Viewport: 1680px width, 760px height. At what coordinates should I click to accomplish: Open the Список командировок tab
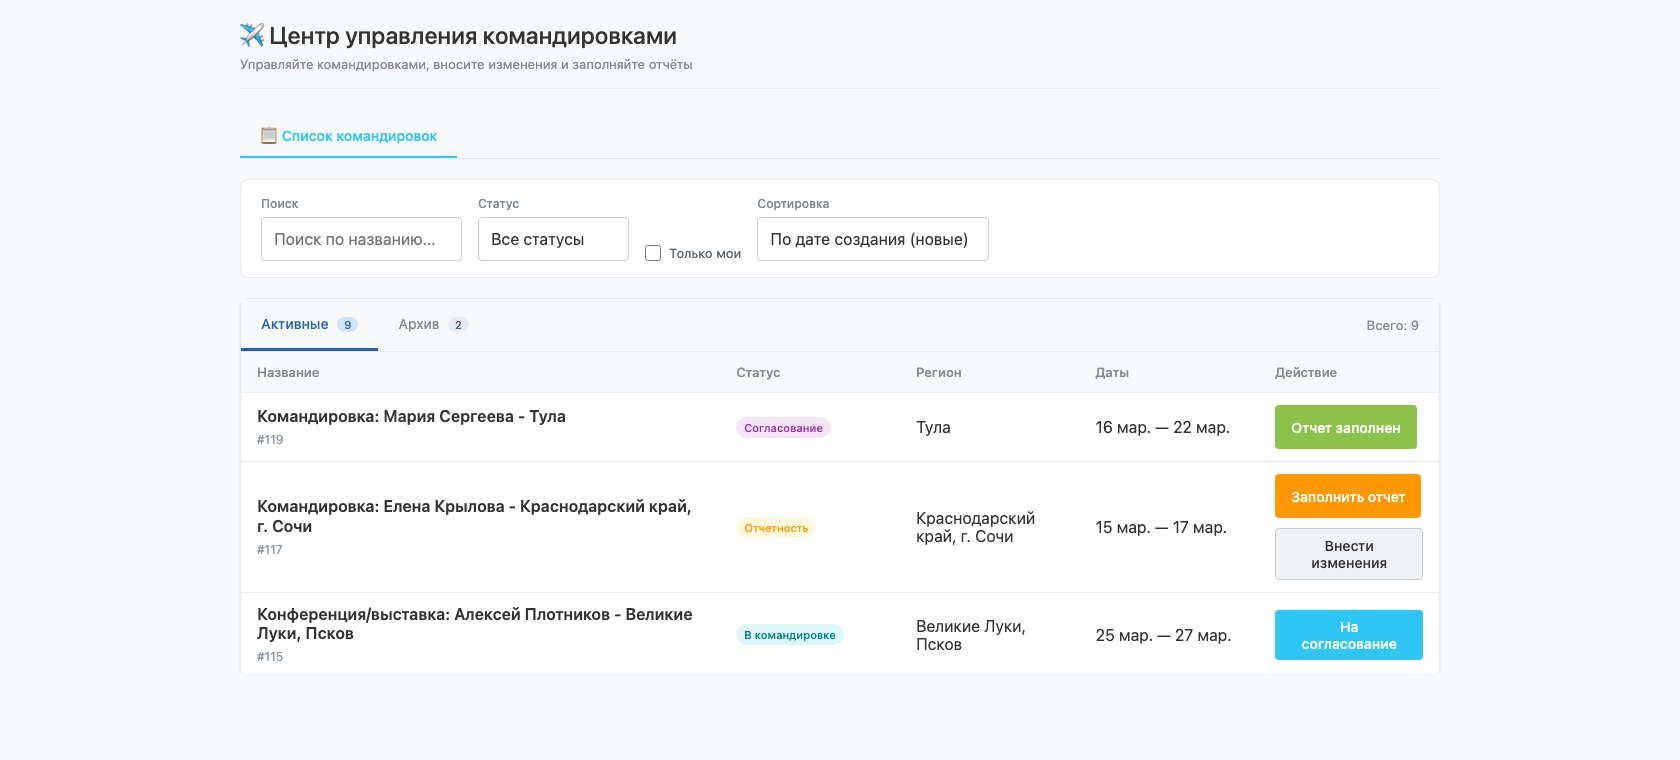click(x=358, y=136)
